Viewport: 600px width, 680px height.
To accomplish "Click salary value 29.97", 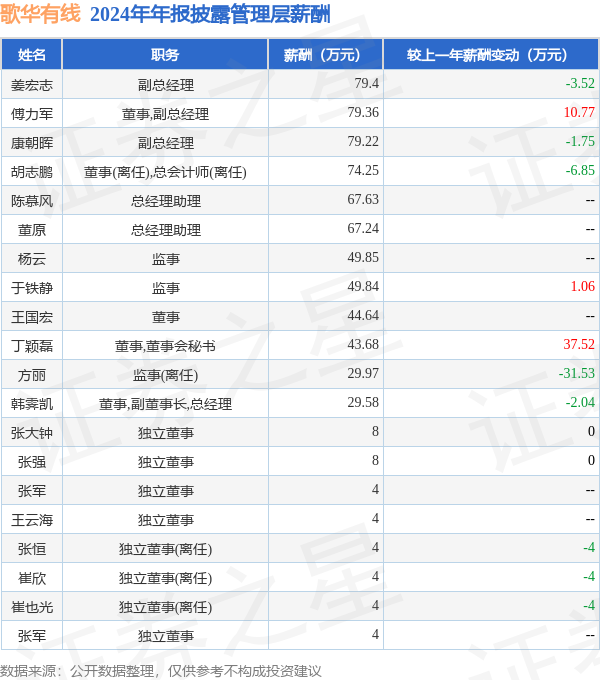I will [x=363, y=373].
